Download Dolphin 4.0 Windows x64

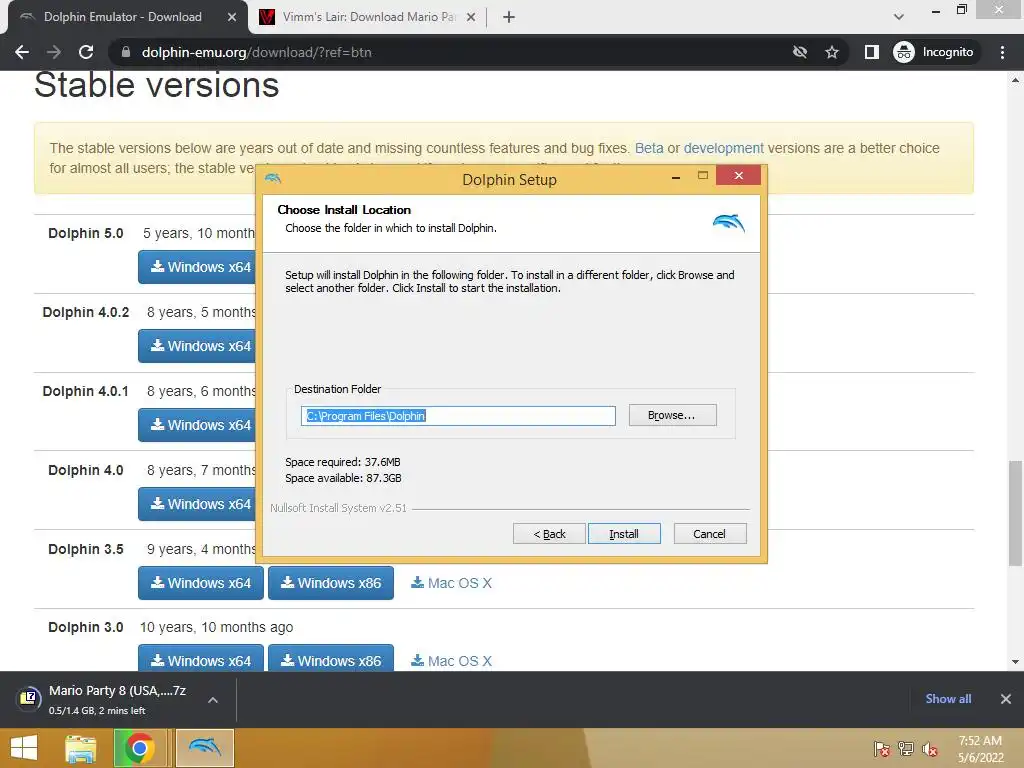(x=197, y=504)
